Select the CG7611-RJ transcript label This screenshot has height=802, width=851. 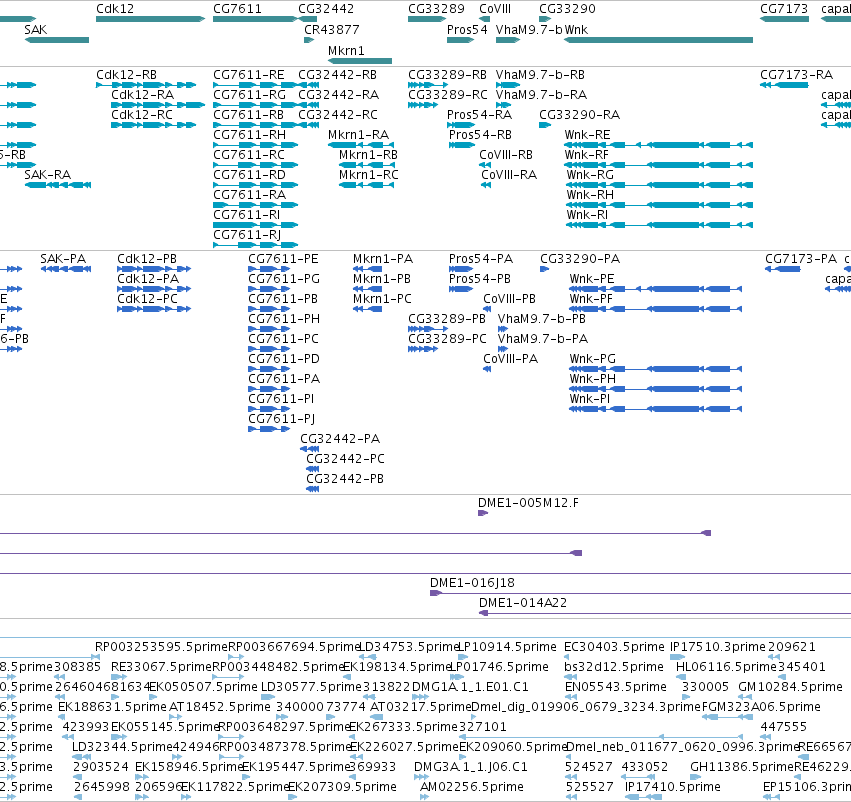coord(247,234)
